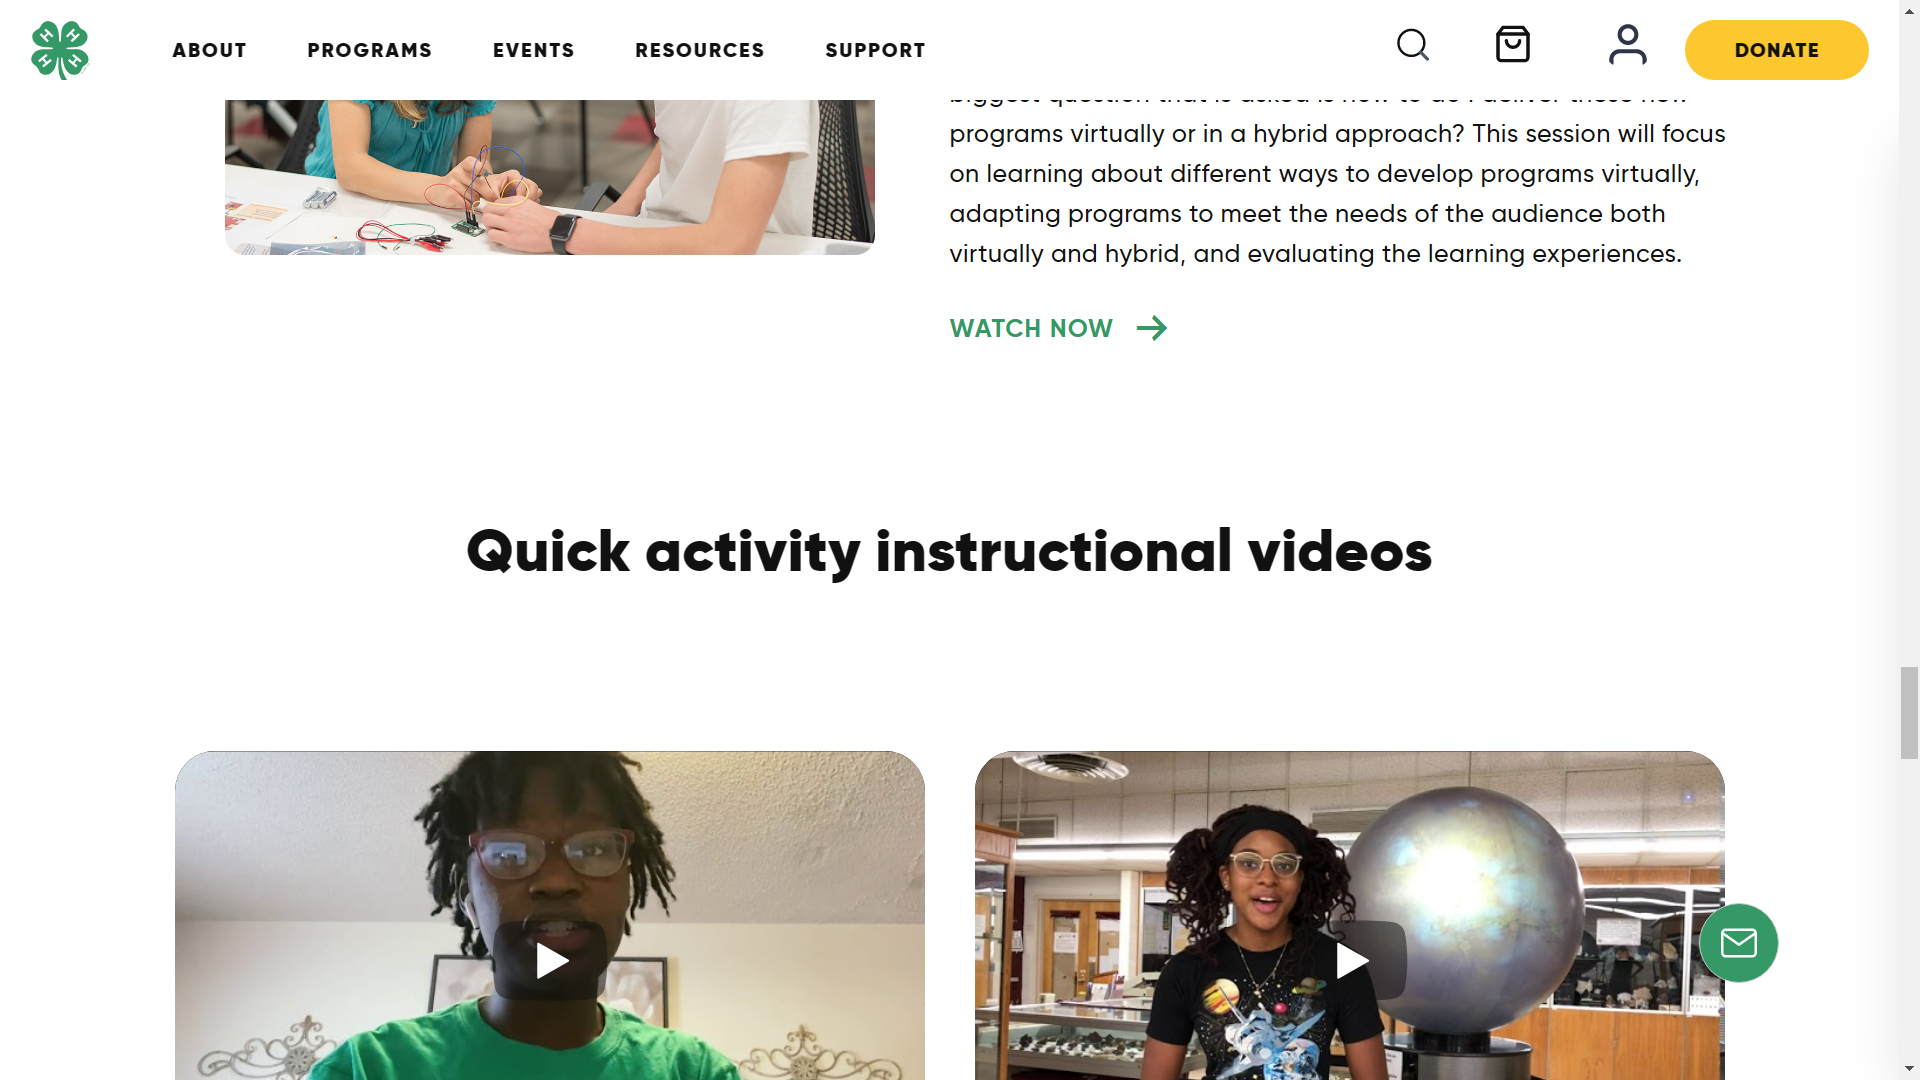1920x1080 pixels.
Task: Expand the Events navigation menu
Action: tap(534, 50)
